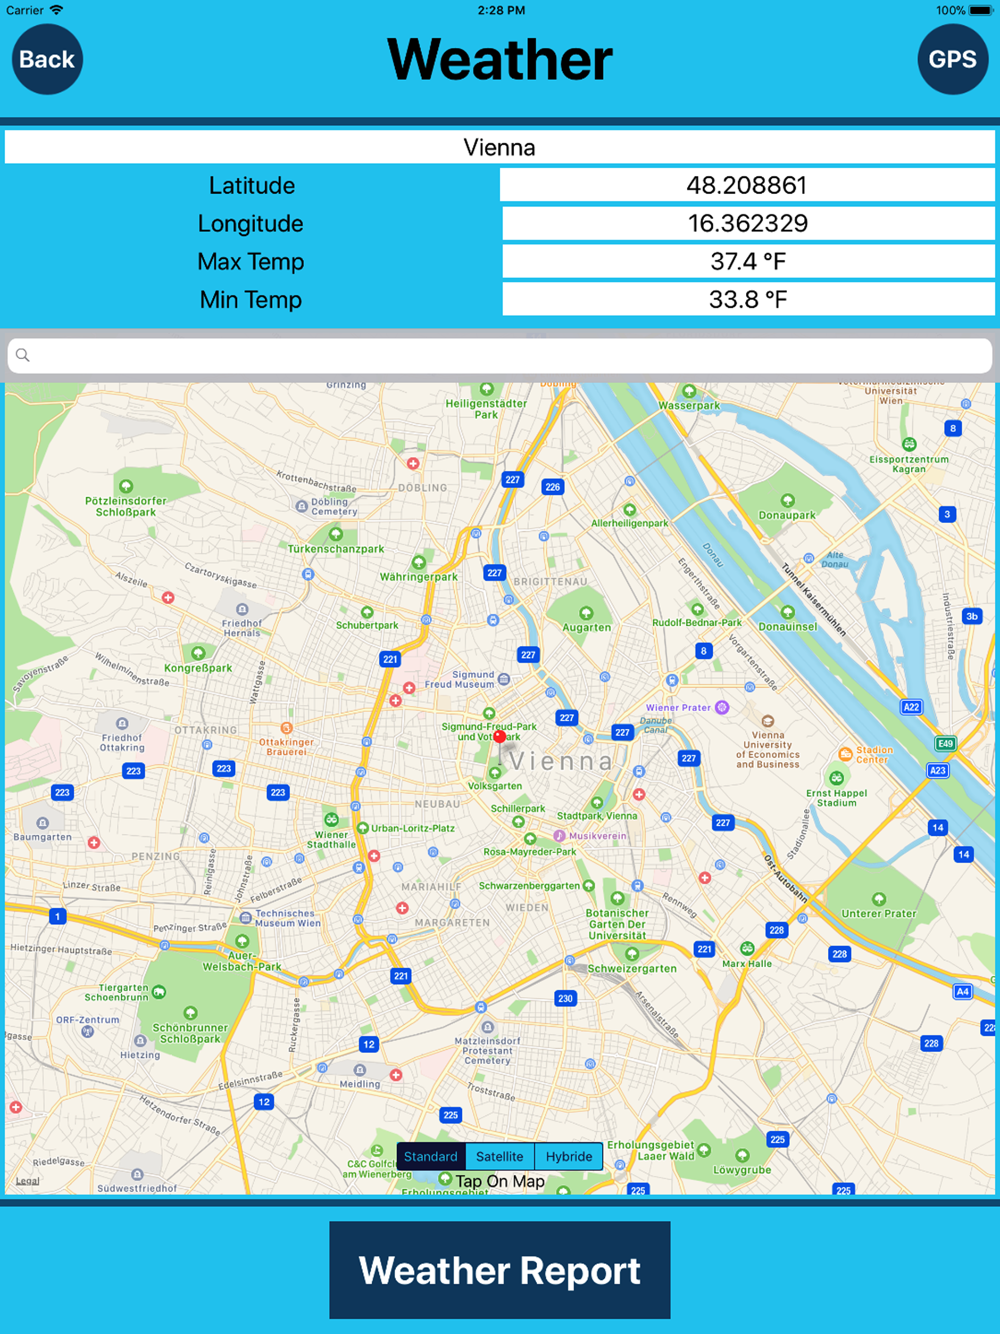The image size is (1000, 1334).
Task: Select the Max Temp value 37.4 °F
Action: (x=747, y=262)
